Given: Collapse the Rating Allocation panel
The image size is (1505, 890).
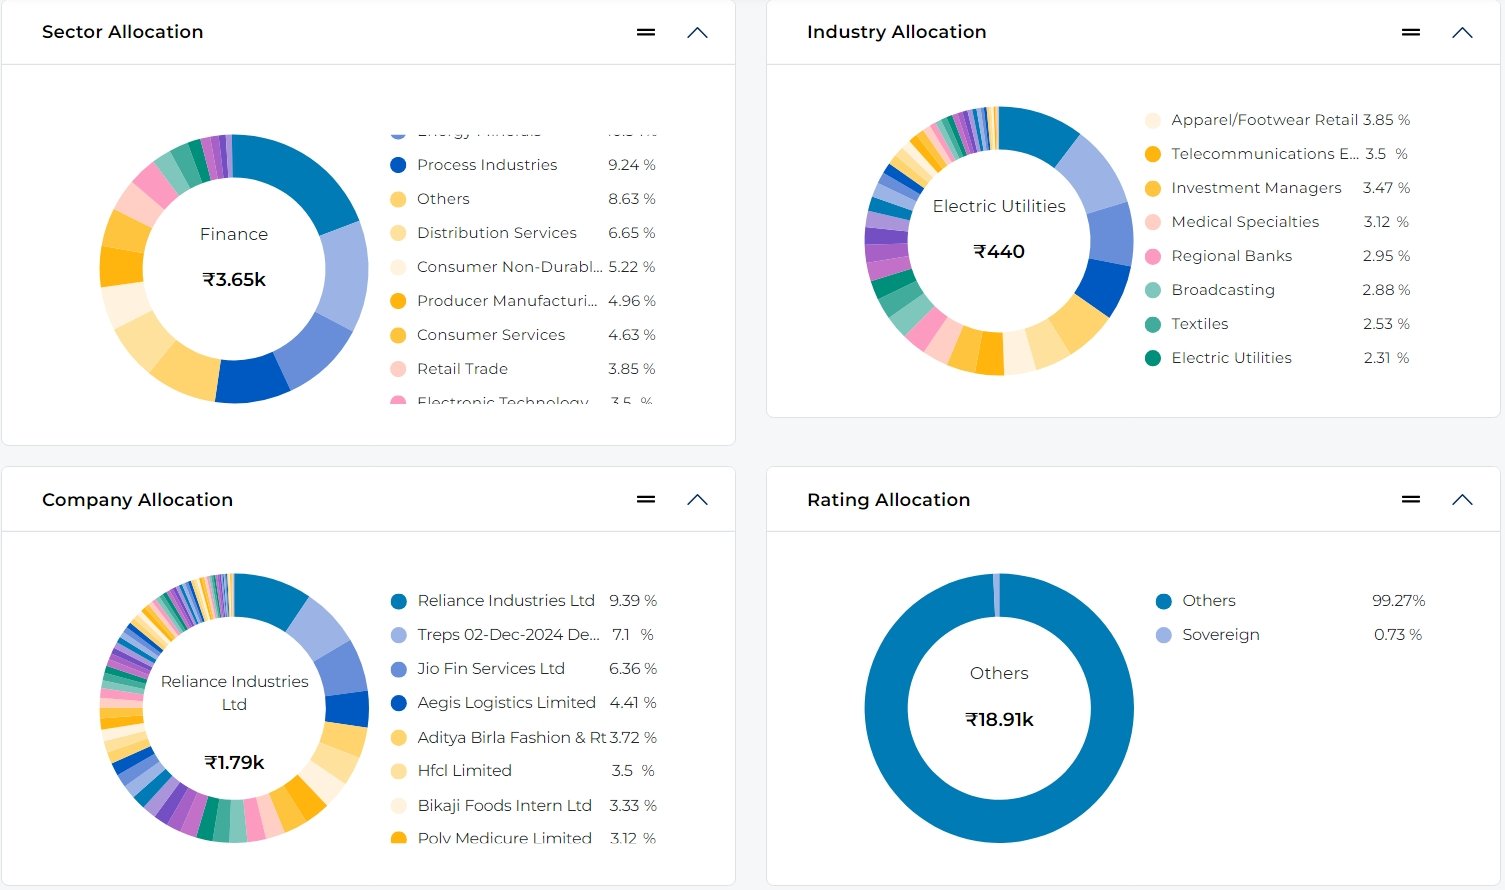Looking at the screenshot, I should [x=1462, y=499].
